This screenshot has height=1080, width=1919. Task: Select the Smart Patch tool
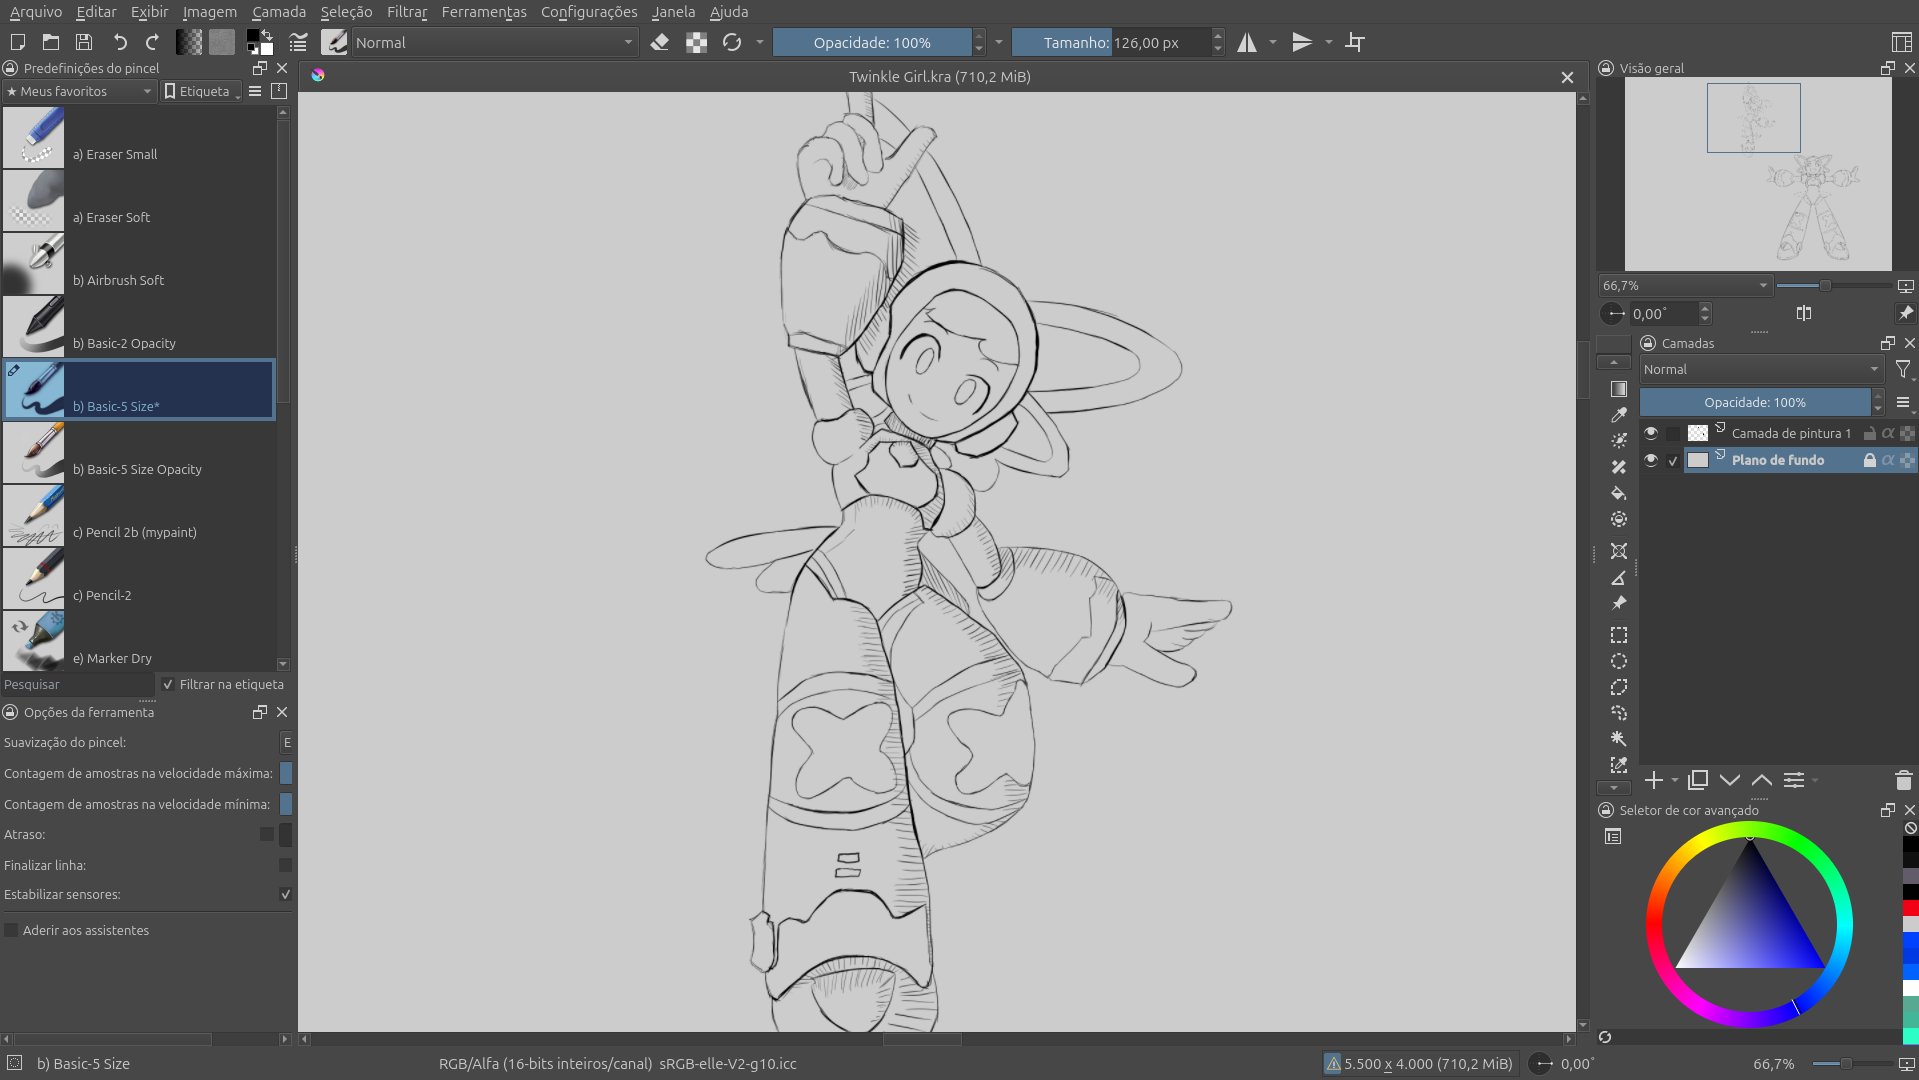click(1619, 467)
